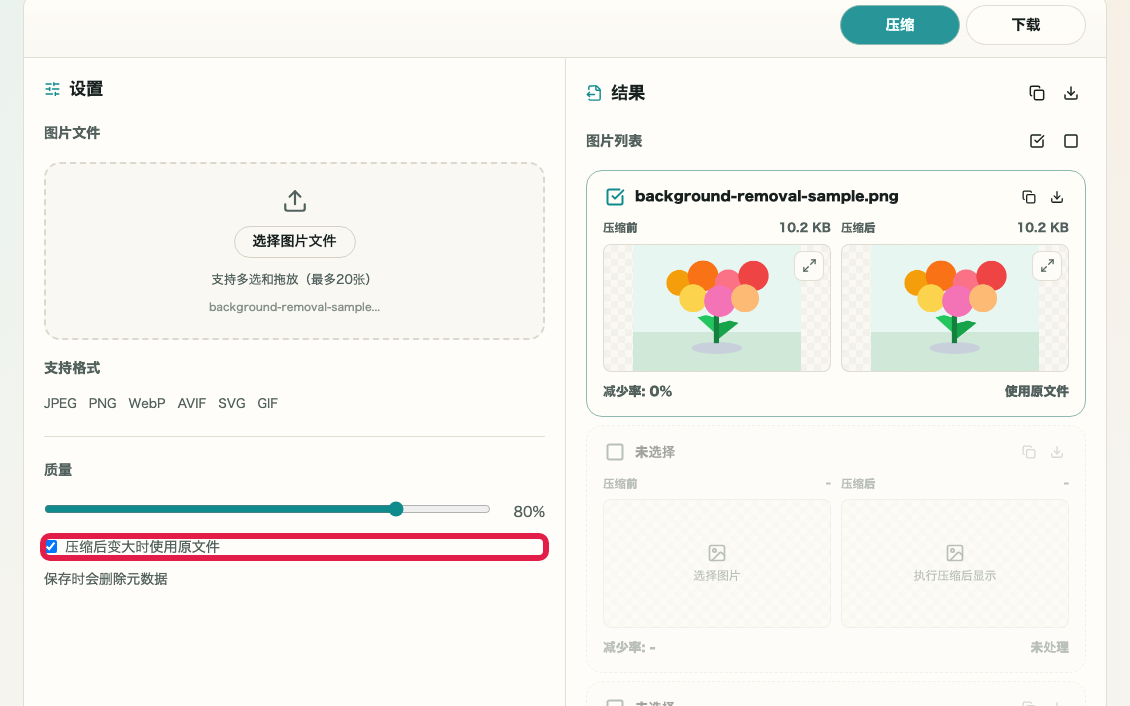
Task: Select all images with the checked-box icon
Action: click(x=1037, y=141)
